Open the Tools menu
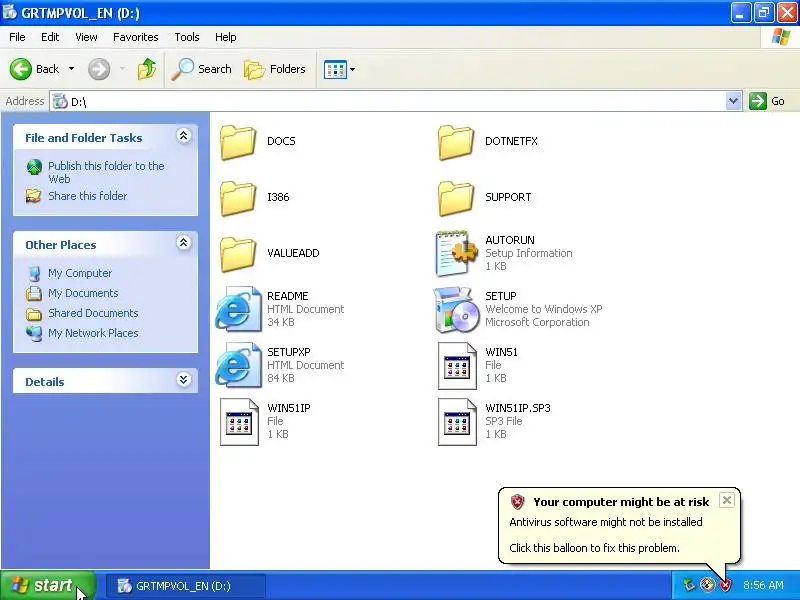This screenshot has width=800, height=600. [187, 37]
